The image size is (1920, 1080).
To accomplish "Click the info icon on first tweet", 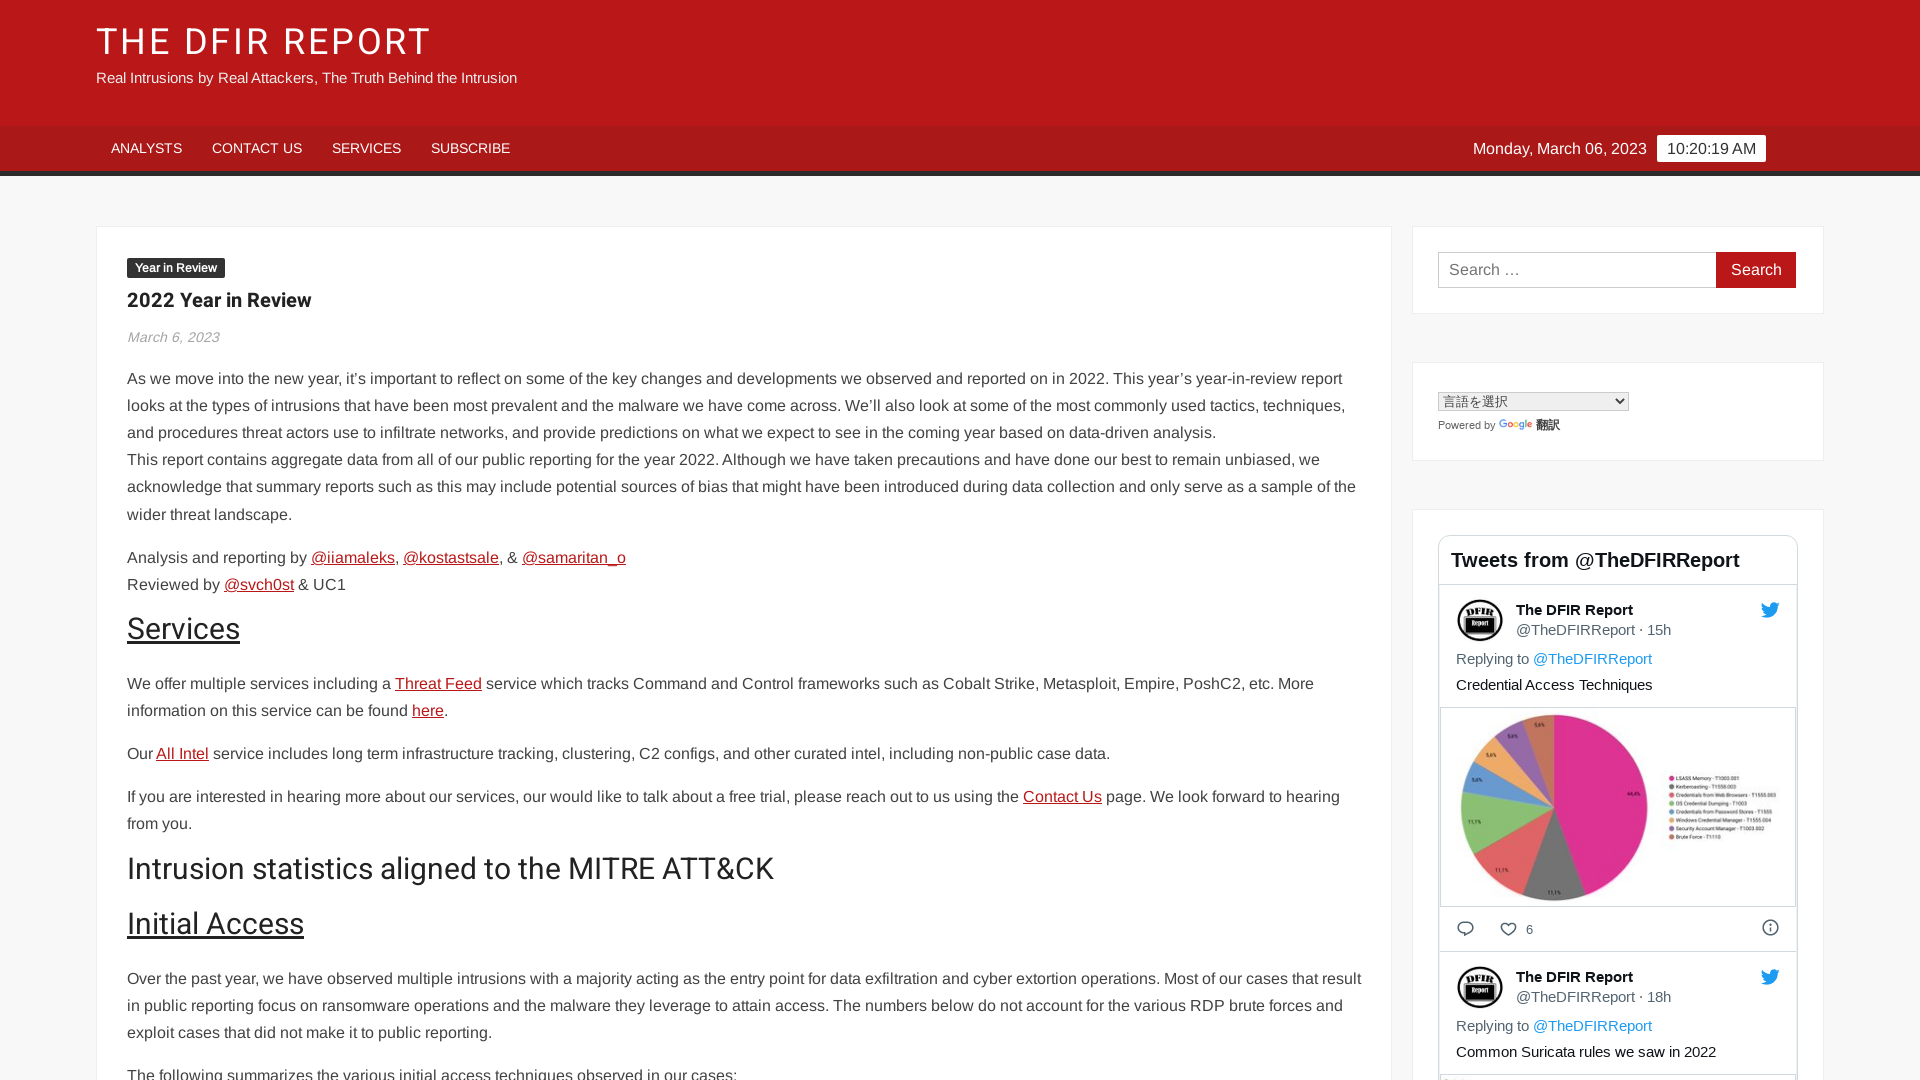I will [x=1770, y=927].
